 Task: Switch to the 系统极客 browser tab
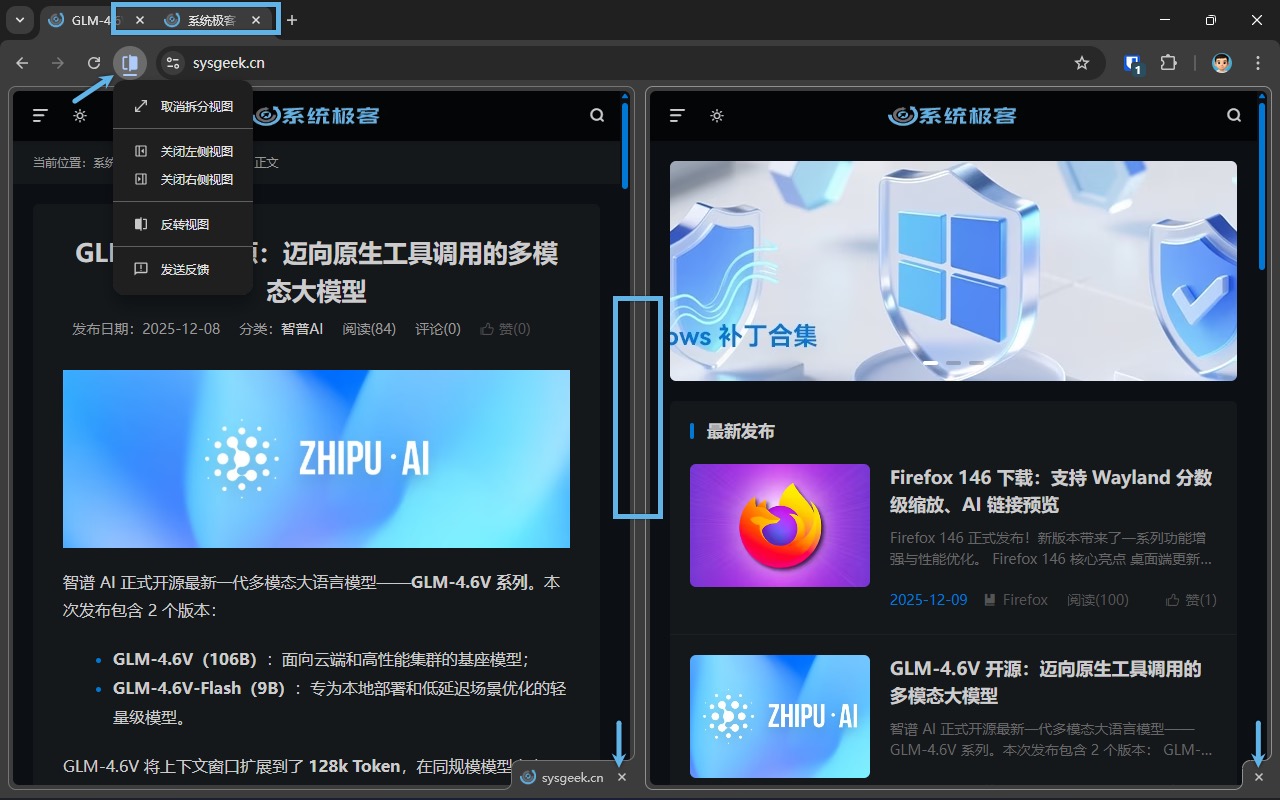tap(213, 19)
